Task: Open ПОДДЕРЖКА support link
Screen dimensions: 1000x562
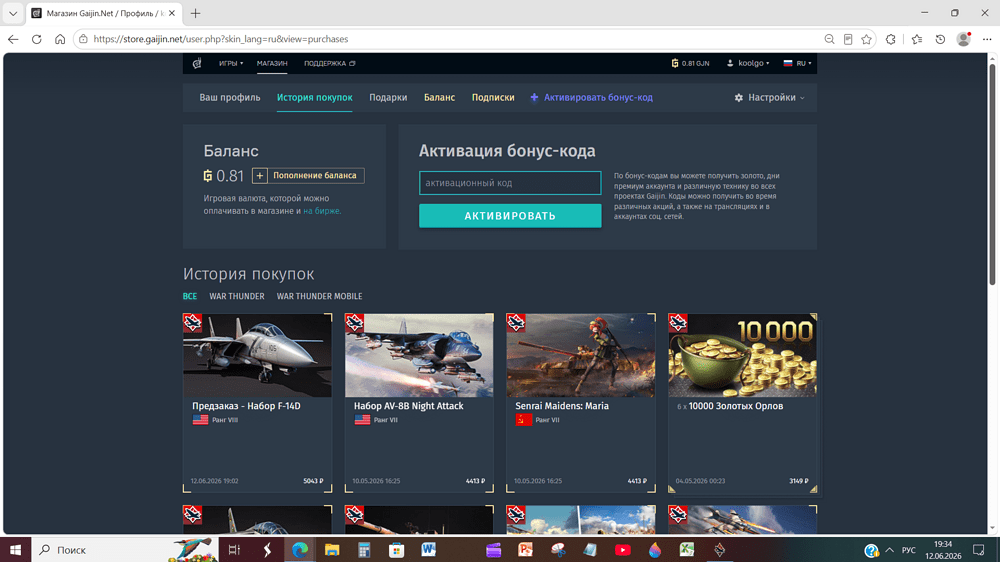Action: 330,63
